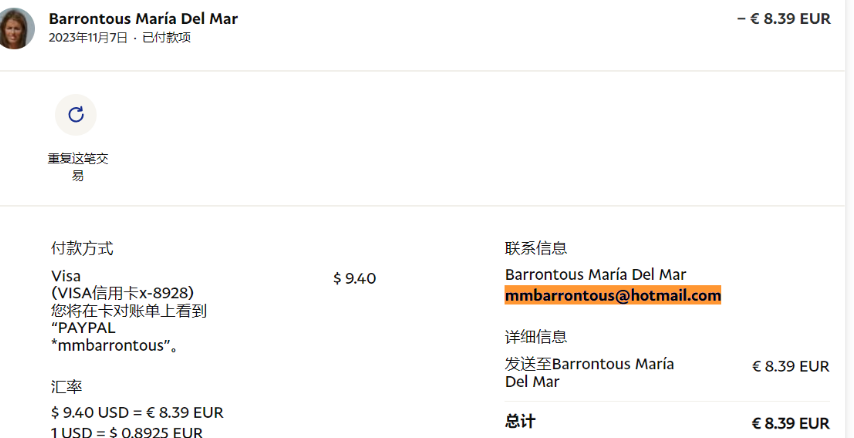
Task: Click the 详细信息 details heading
Action: point(536,337)
